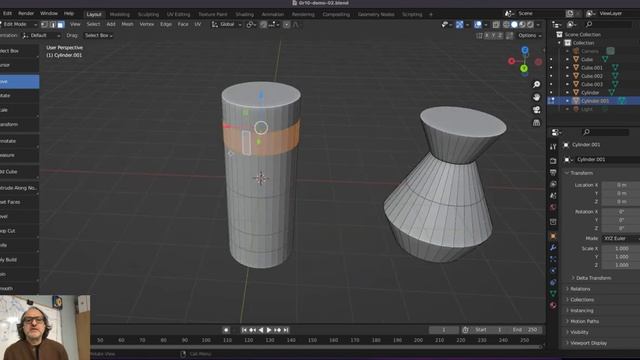Open the Physics properties tab
This screenshot has height=360, width=640.
point(553,270)
